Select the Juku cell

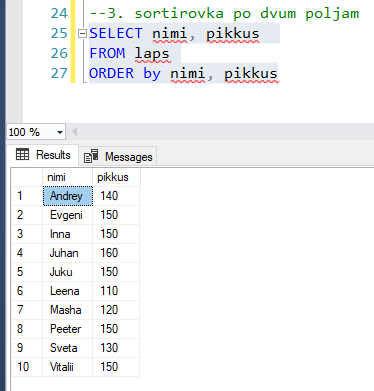pos(68,272)
